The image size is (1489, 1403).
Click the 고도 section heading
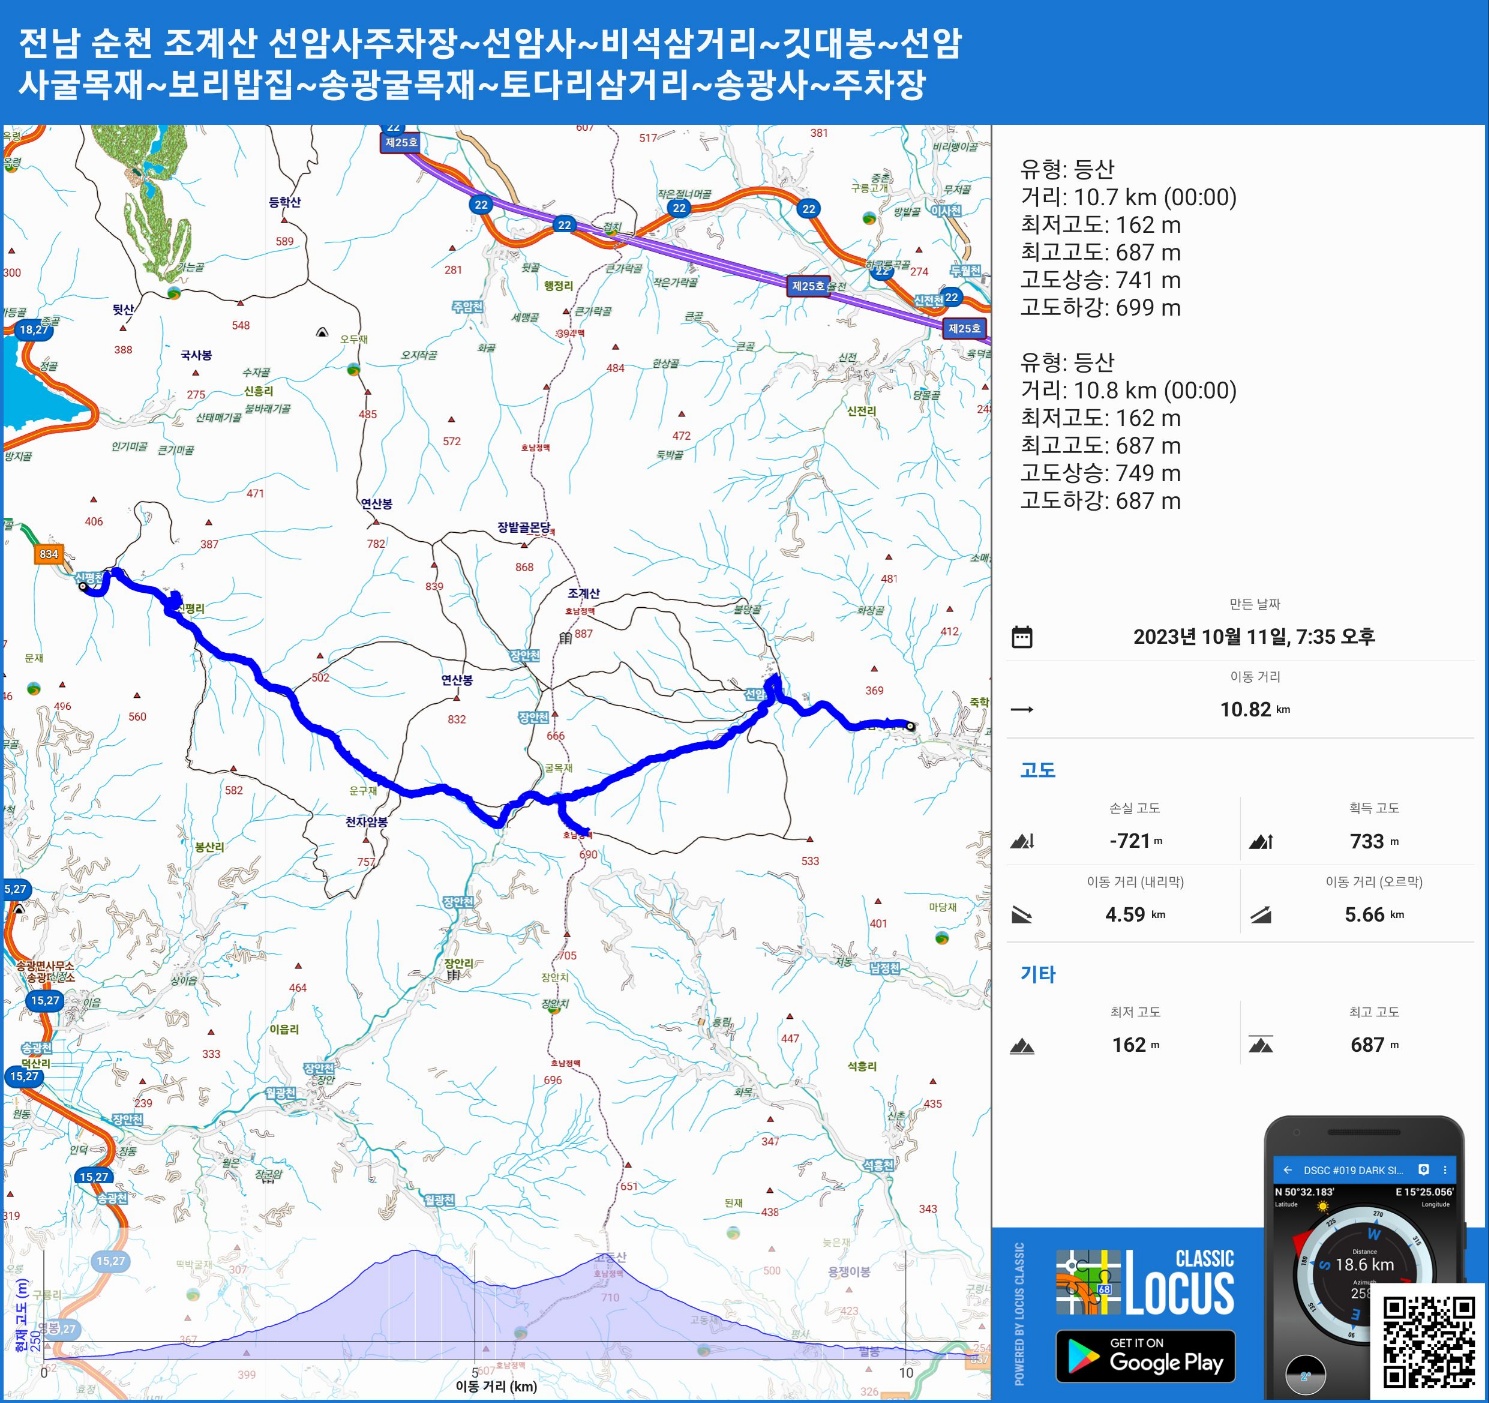[x=1038, y=770]
